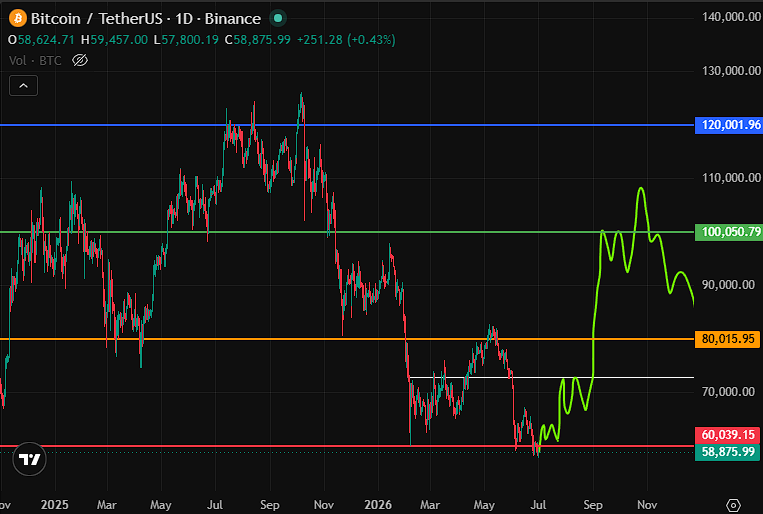Click the change value +251.28 (+0.43%)
Screen dimensions: 763x514
346,40
